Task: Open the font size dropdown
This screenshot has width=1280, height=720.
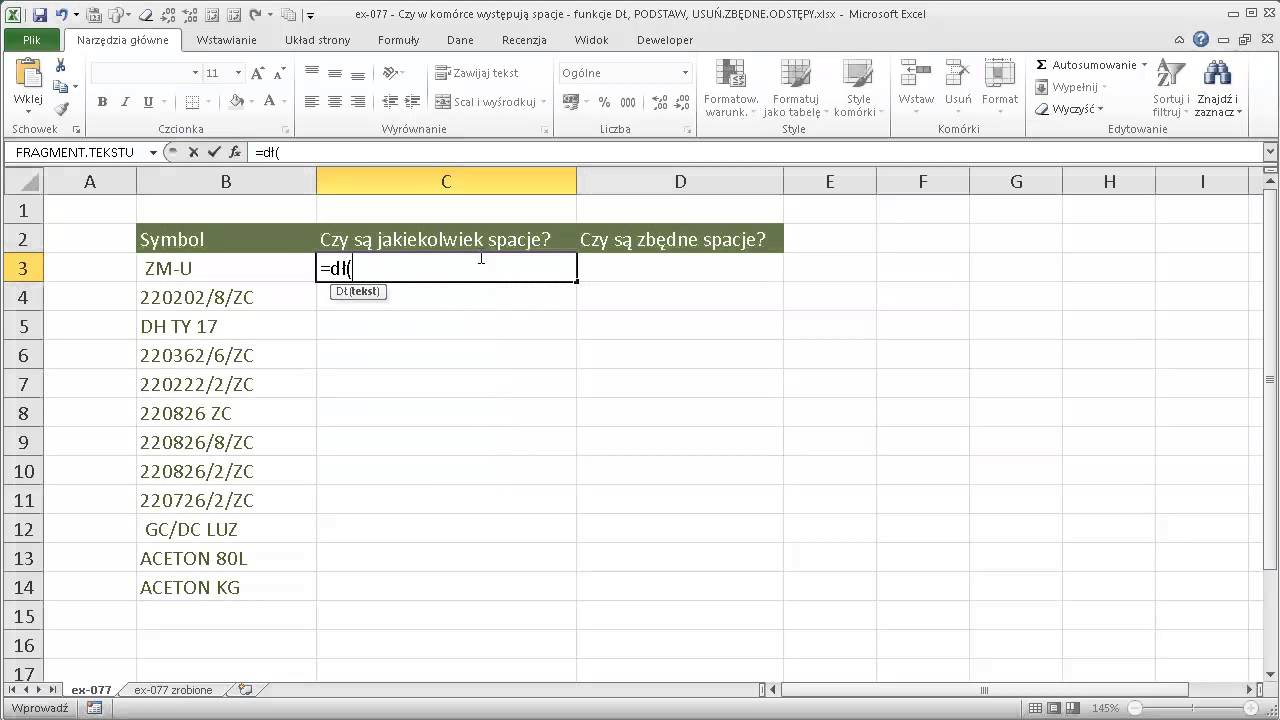Action: [237, 73]
